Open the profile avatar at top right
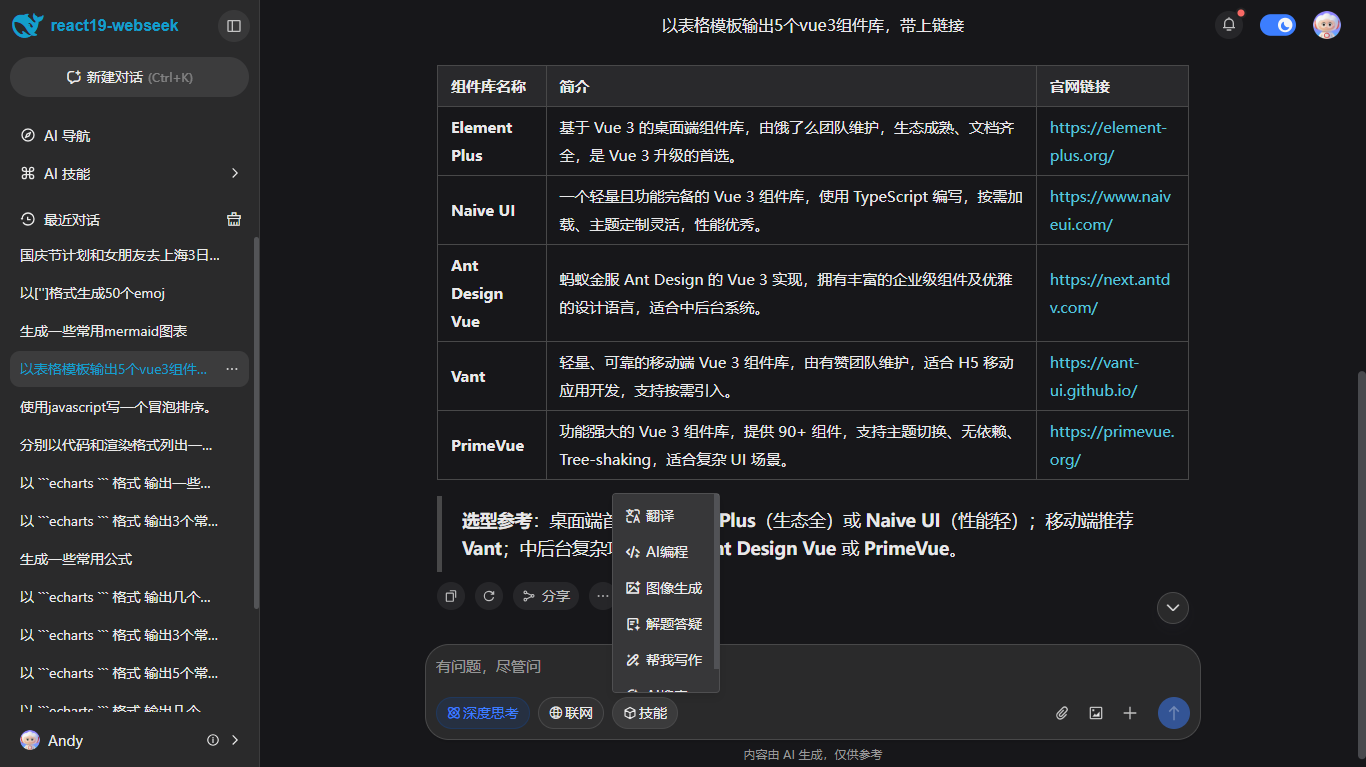This screenshot has width=1366, height=767. (x=1327, y=25)
